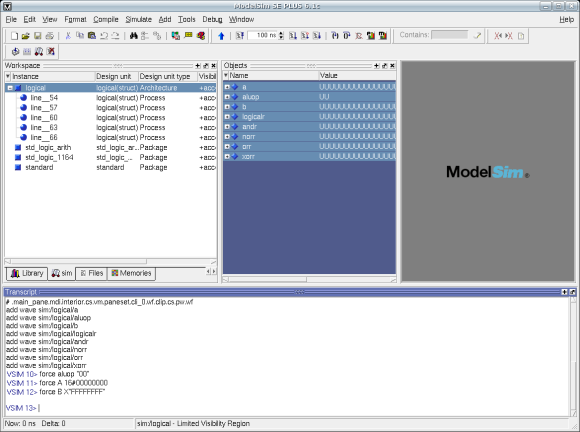Expand signal a in Objects pane
580x432 pixels.
[x=227, y=87]
